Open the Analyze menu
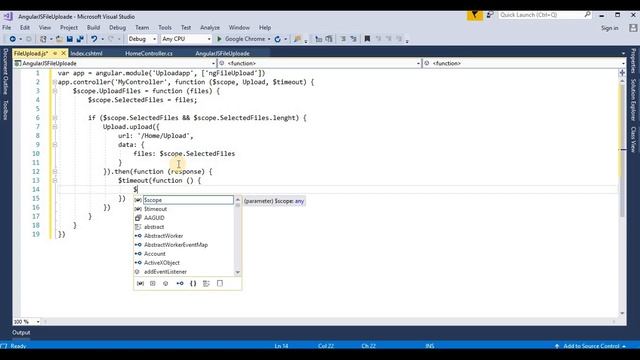640x360 pixels. point(210,28)
